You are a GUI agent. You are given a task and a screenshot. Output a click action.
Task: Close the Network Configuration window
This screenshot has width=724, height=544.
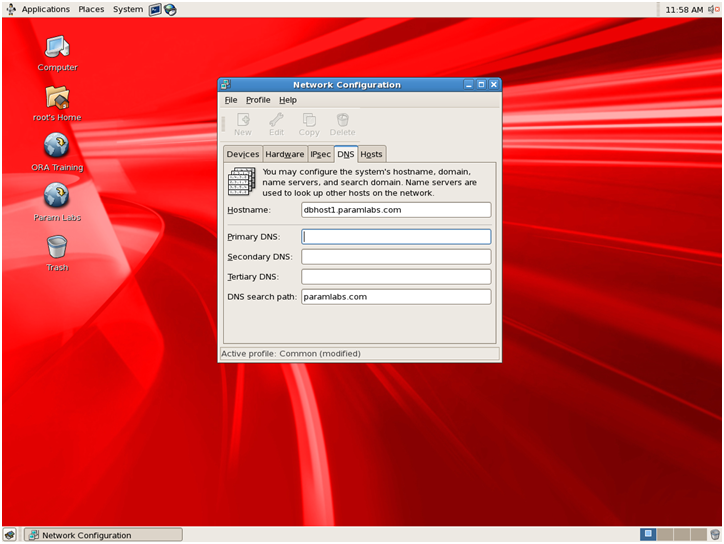494,85
